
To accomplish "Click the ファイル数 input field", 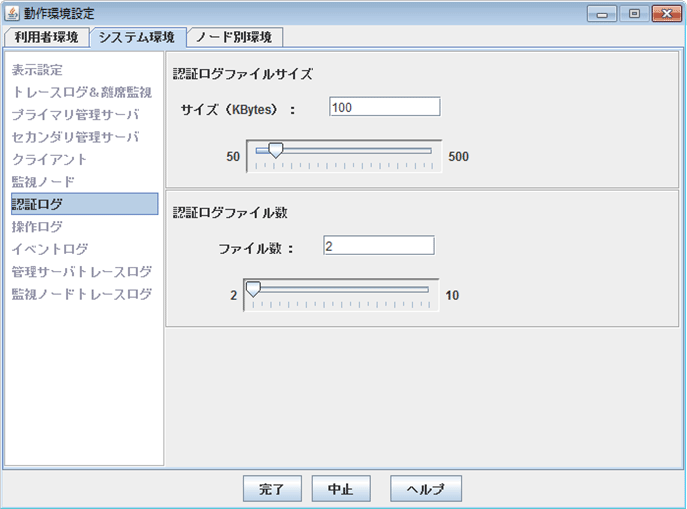I will pyautogui.click(x=378, y=246).
